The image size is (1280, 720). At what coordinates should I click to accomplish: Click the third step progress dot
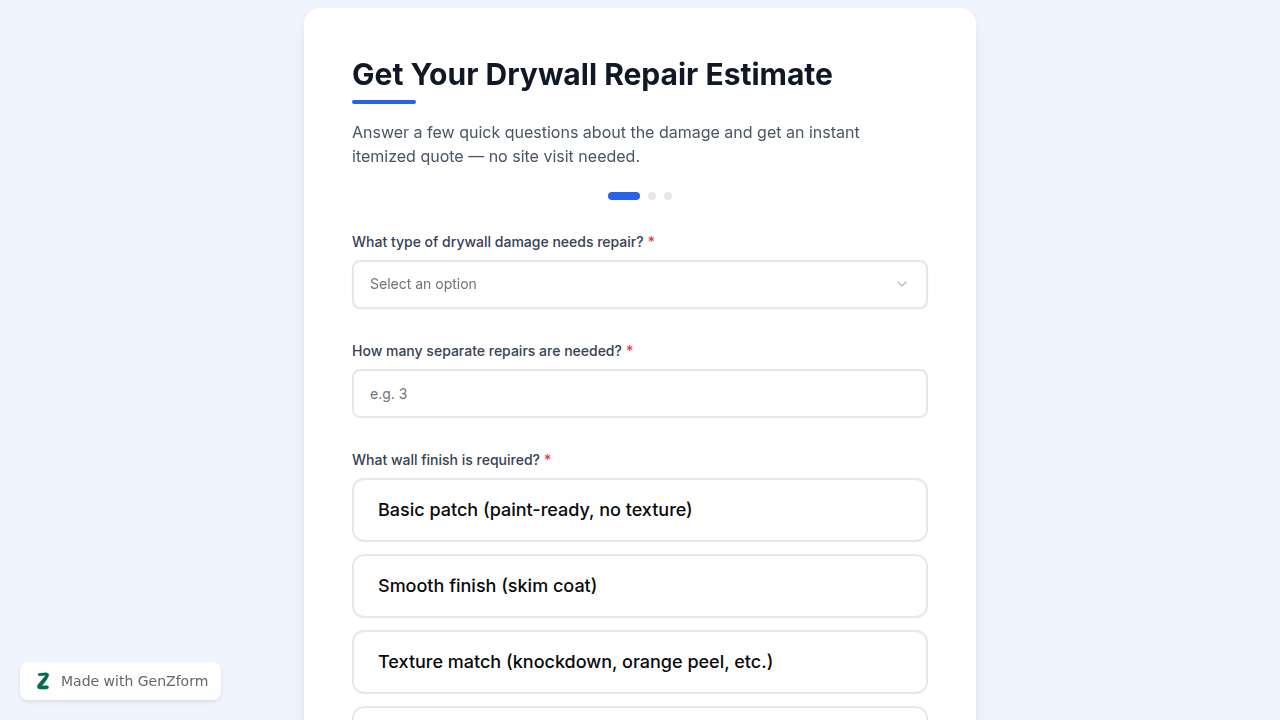coord(668,196)
